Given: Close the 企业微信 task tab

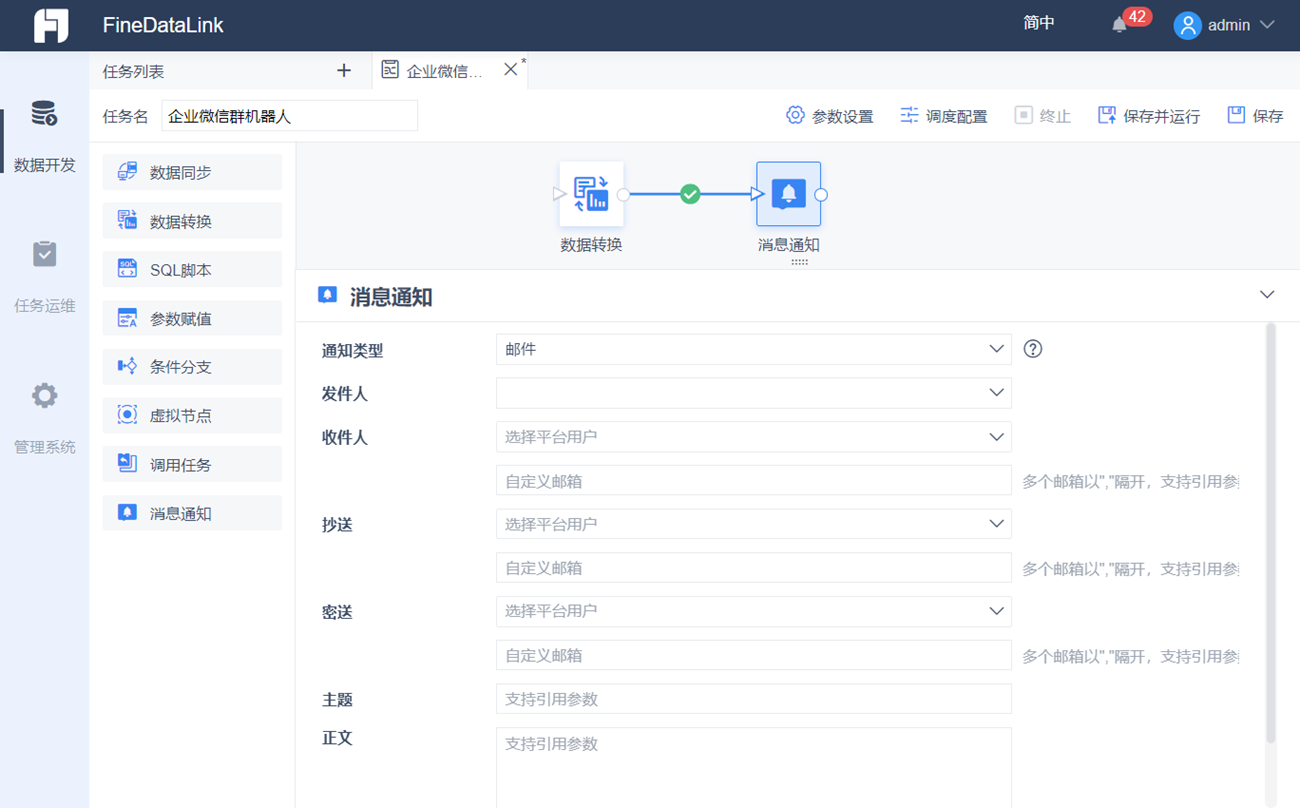Looking at the screenshot, I should (x=510, y=69).
